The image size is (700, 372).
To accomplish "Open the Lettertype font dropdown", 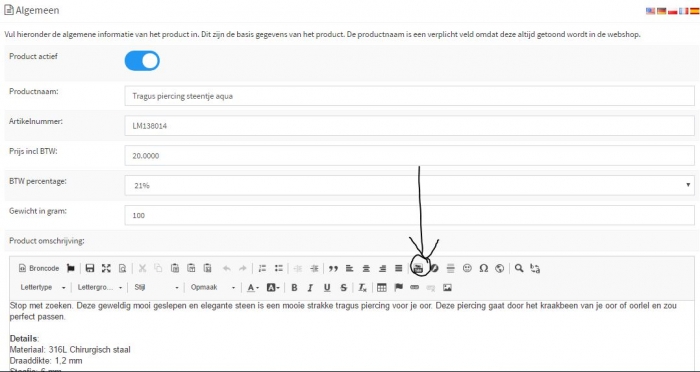I will 43,288.
